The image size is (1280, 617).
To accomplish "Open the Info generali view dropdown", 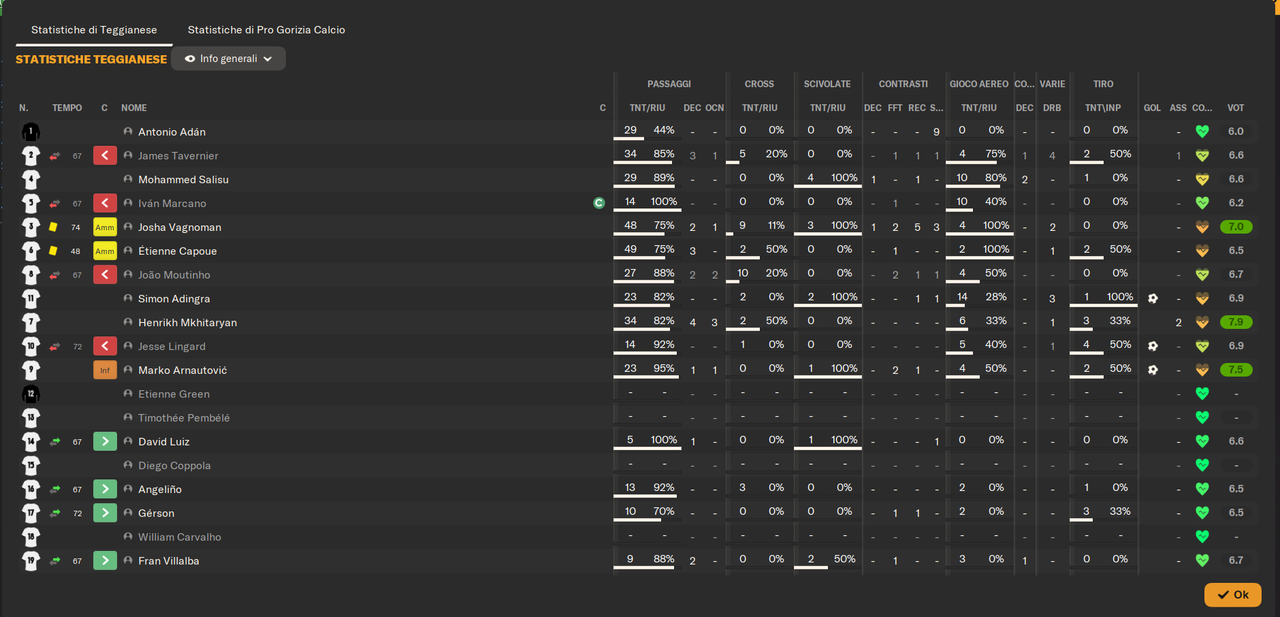I will [228, 59].
